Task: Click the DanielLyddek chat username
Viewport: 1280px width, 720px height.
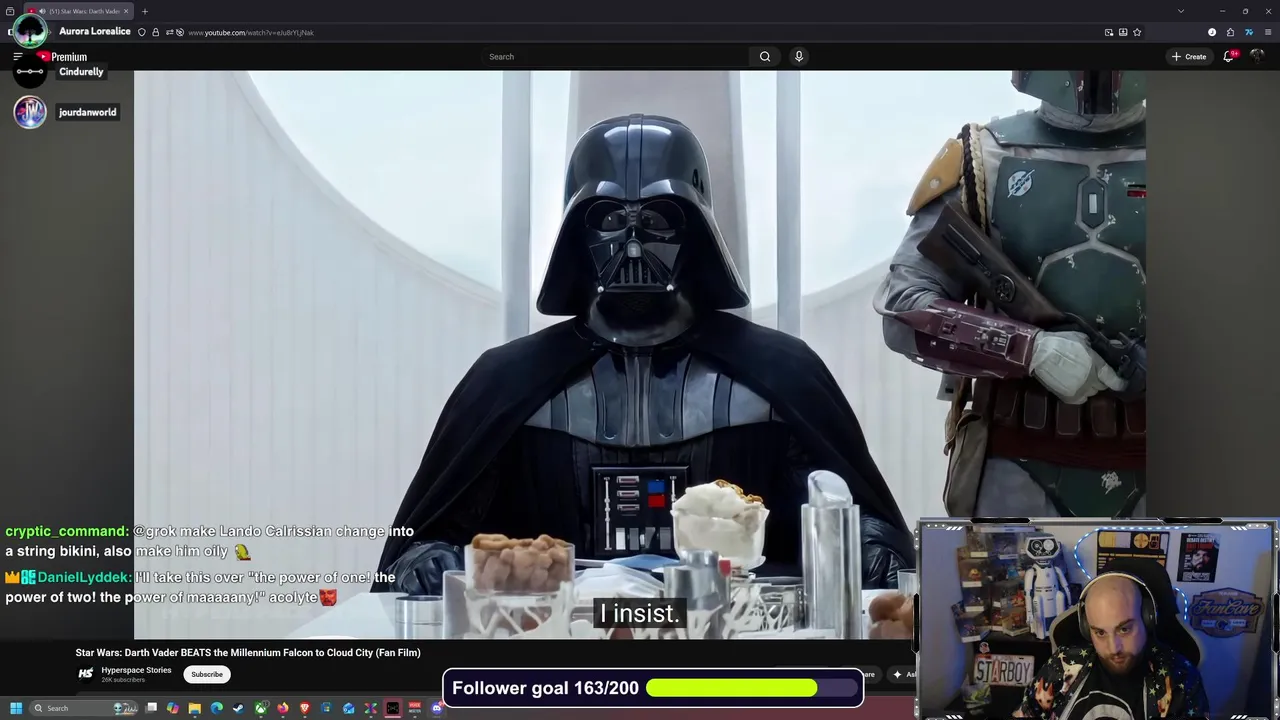Action: [84, 577]
